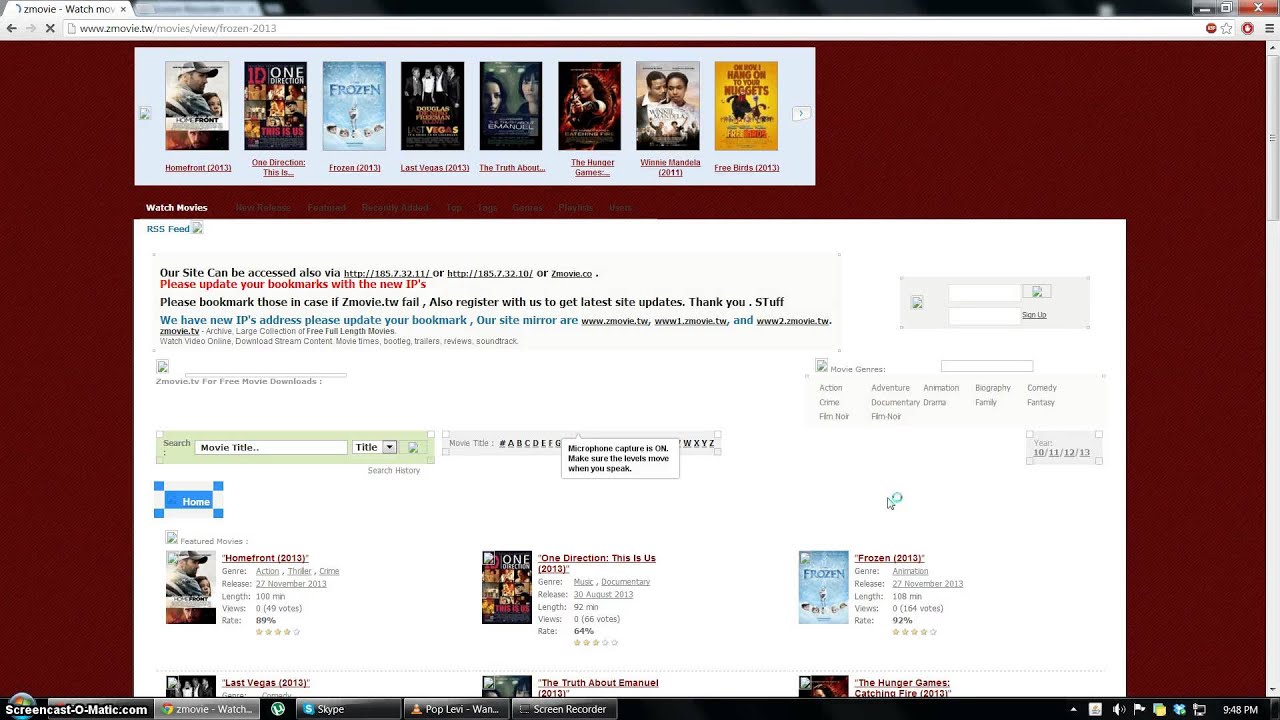Open the Title search-type dropdown
1280x720 pixels.
coord(375,447)
